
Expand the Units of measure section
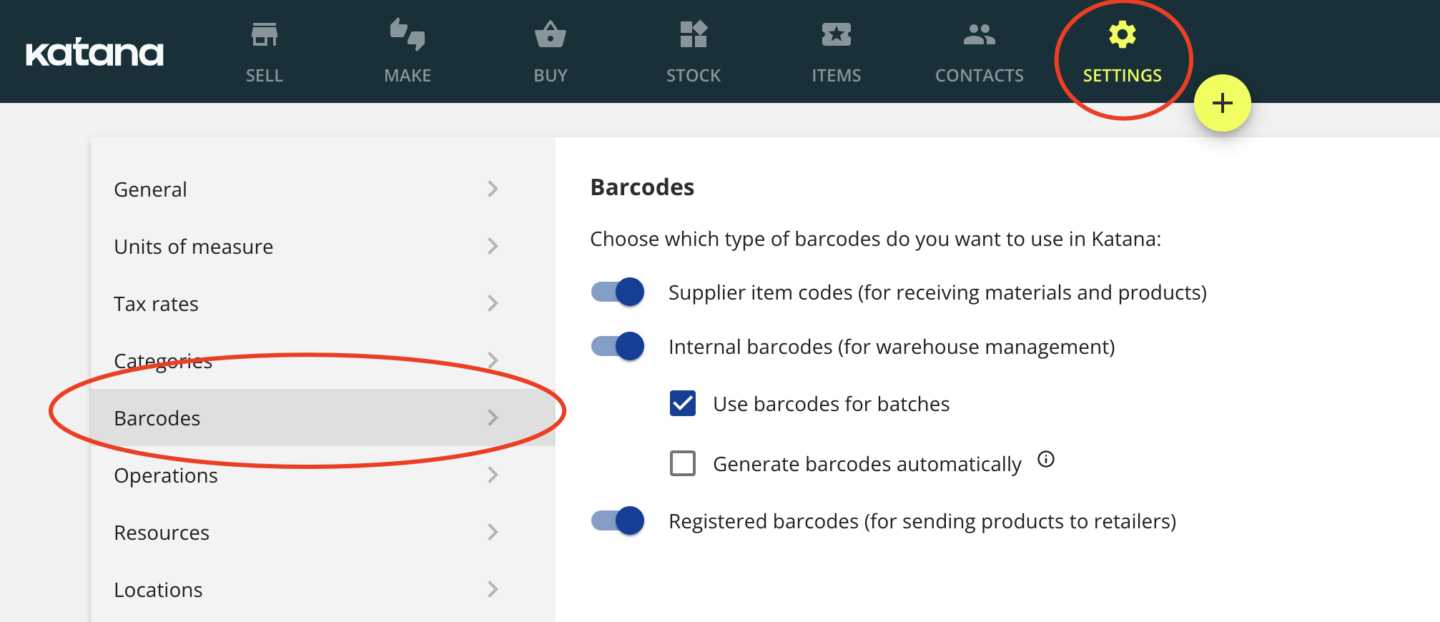(x=300, y=246)
